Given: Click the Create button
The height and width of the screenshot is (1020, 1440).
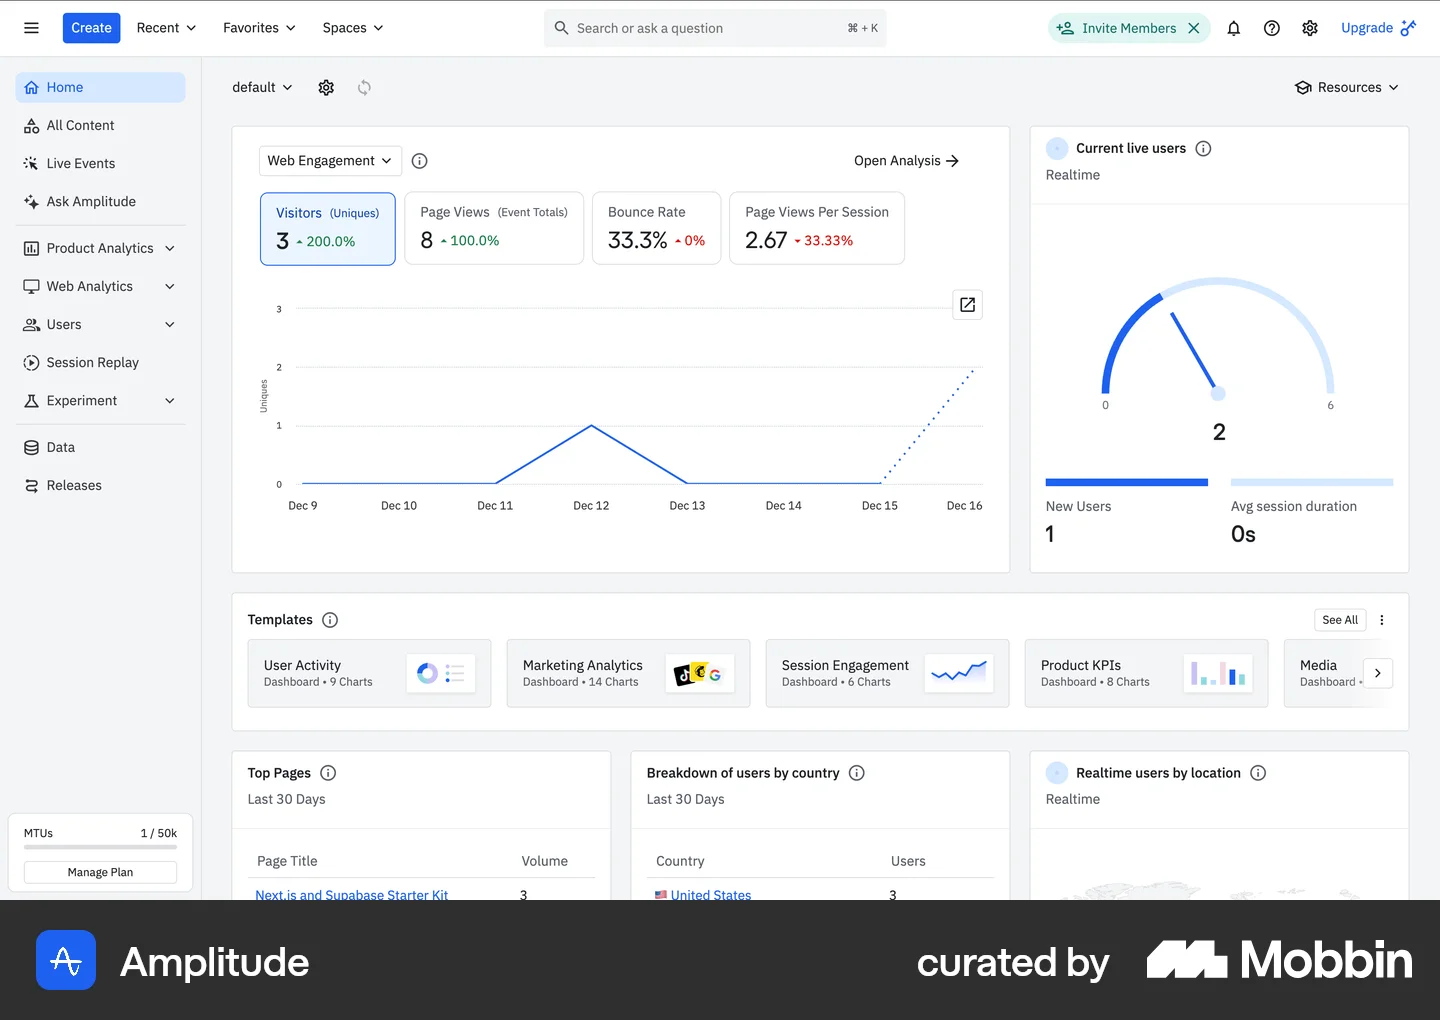Looking at the screenshot, I should (x=91, y=28).
